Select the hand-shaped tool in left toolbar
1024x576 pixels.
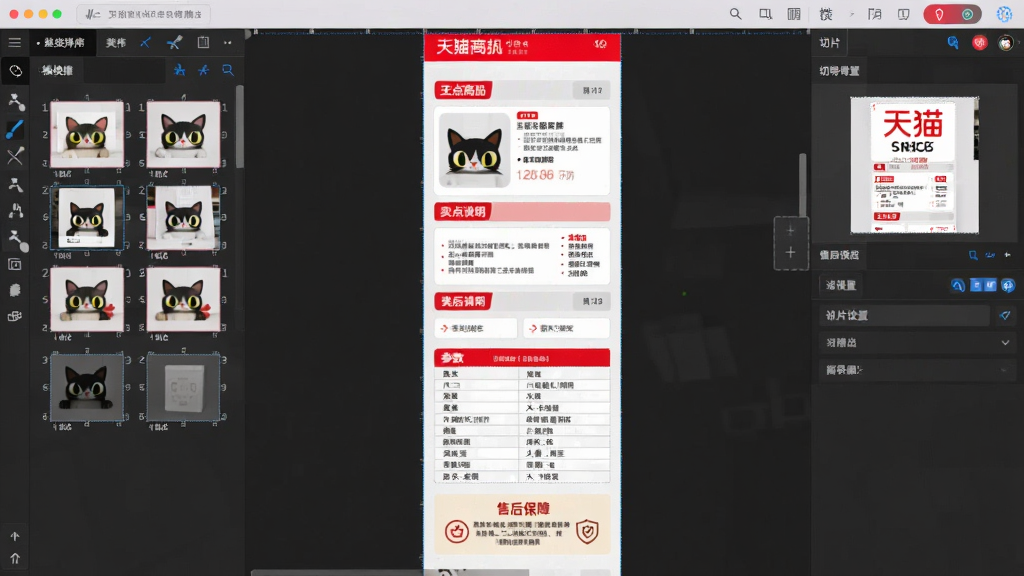tap(15, 290)
